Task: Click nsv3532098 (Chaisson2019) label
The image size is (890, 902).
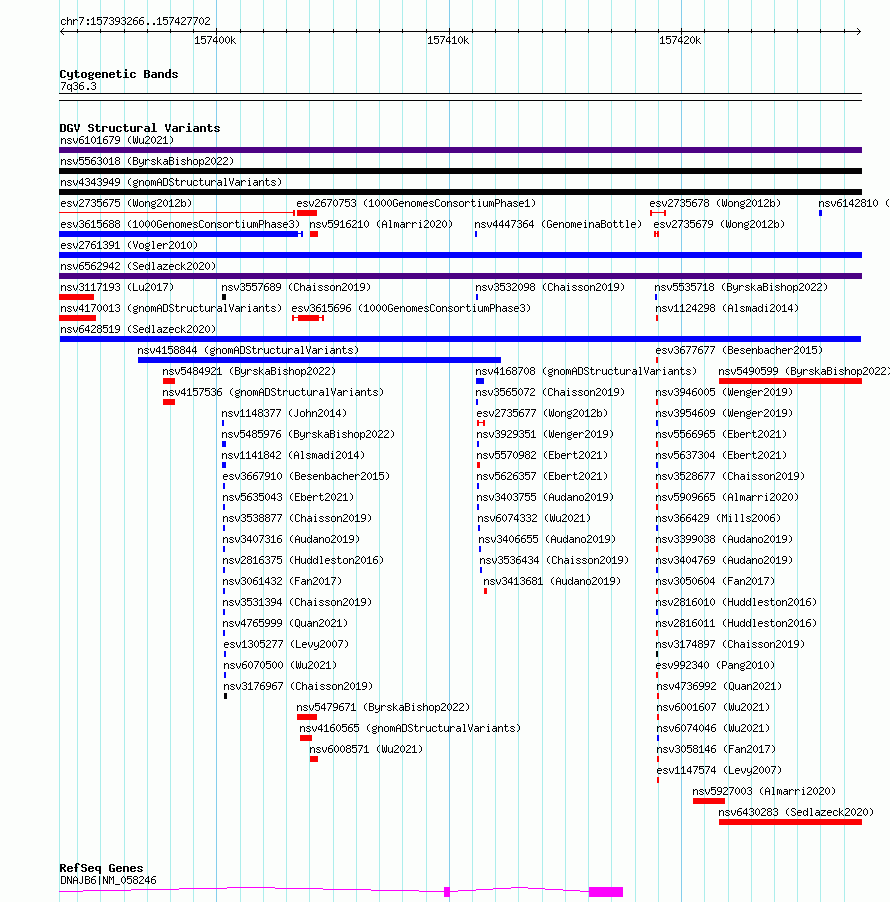Action: 550,288
